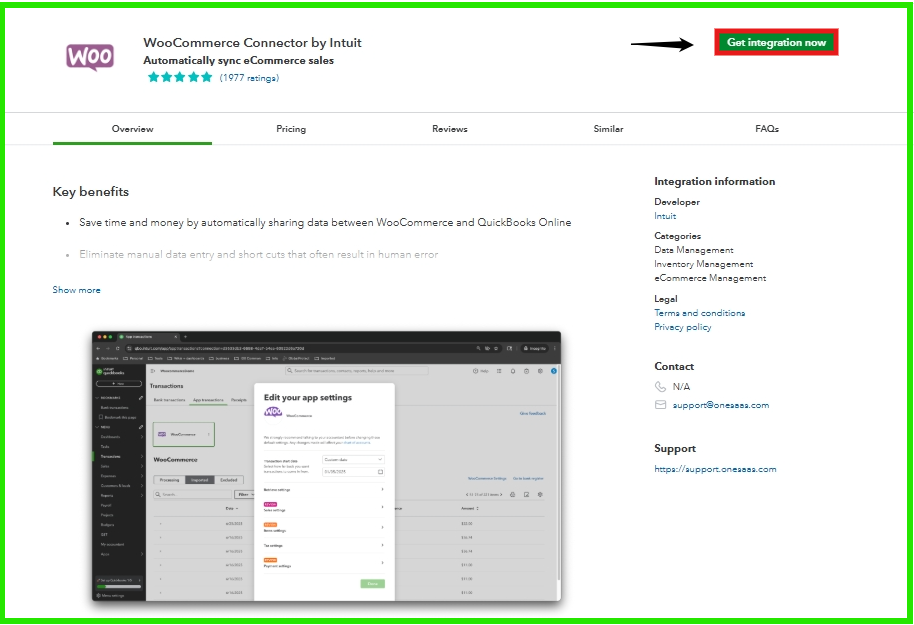Click the Inventory Management category text
The width and height of the screenshot is (914, 625).
(704, 264)
